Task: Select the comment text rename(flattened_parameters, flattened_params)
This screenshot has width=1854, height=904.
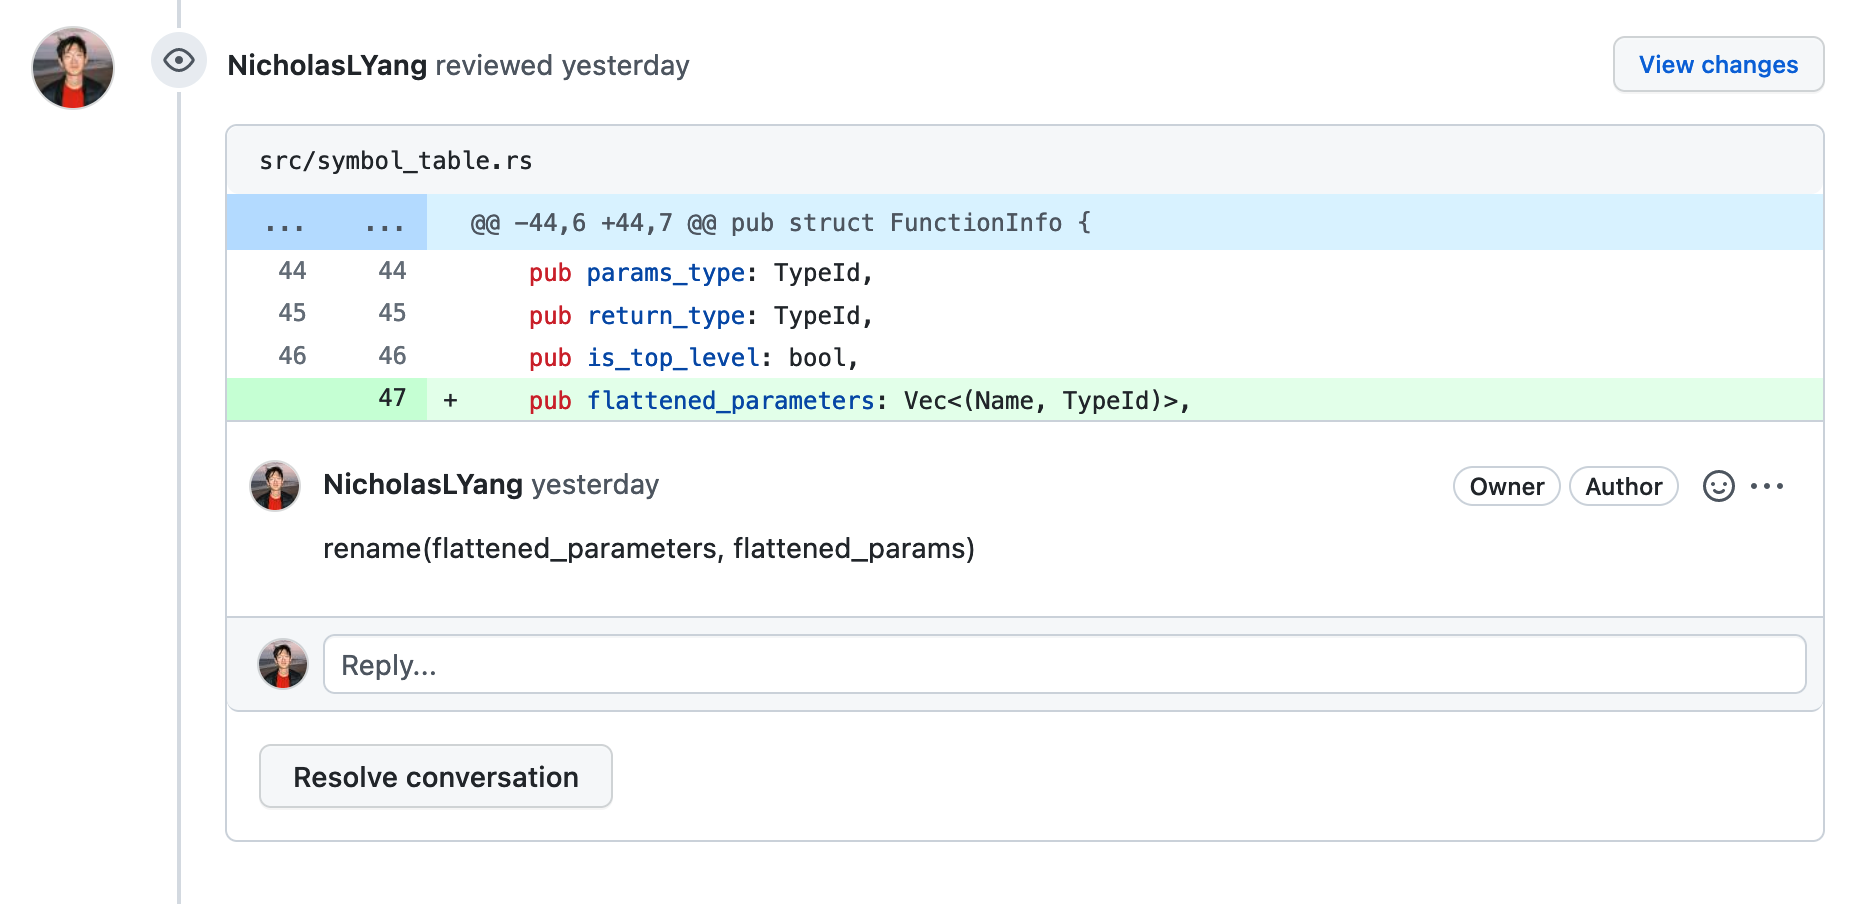Action: (649, 548)
